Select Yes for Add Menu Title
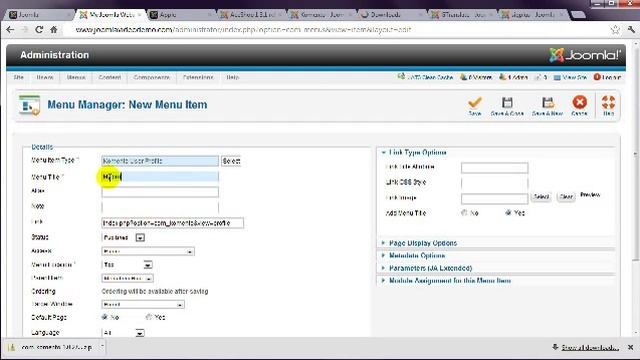 point(508,213)
